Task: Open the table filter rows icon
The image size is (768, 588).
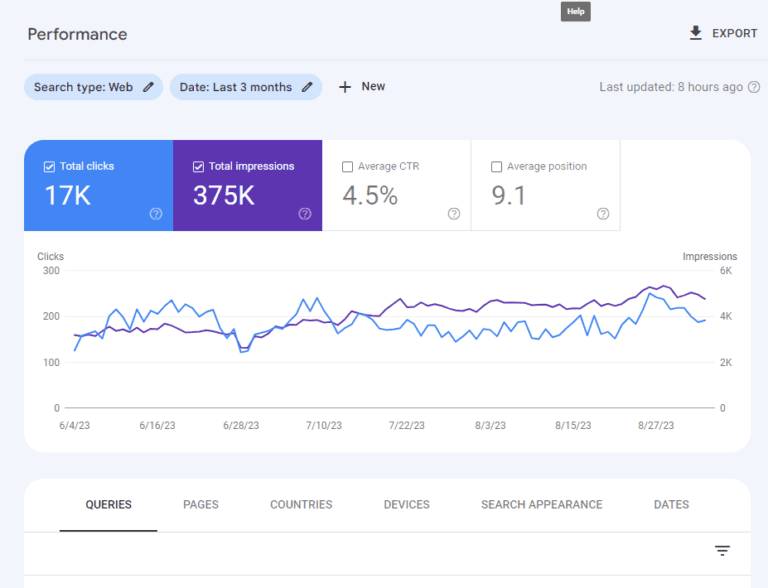Action: click(722, 551)
